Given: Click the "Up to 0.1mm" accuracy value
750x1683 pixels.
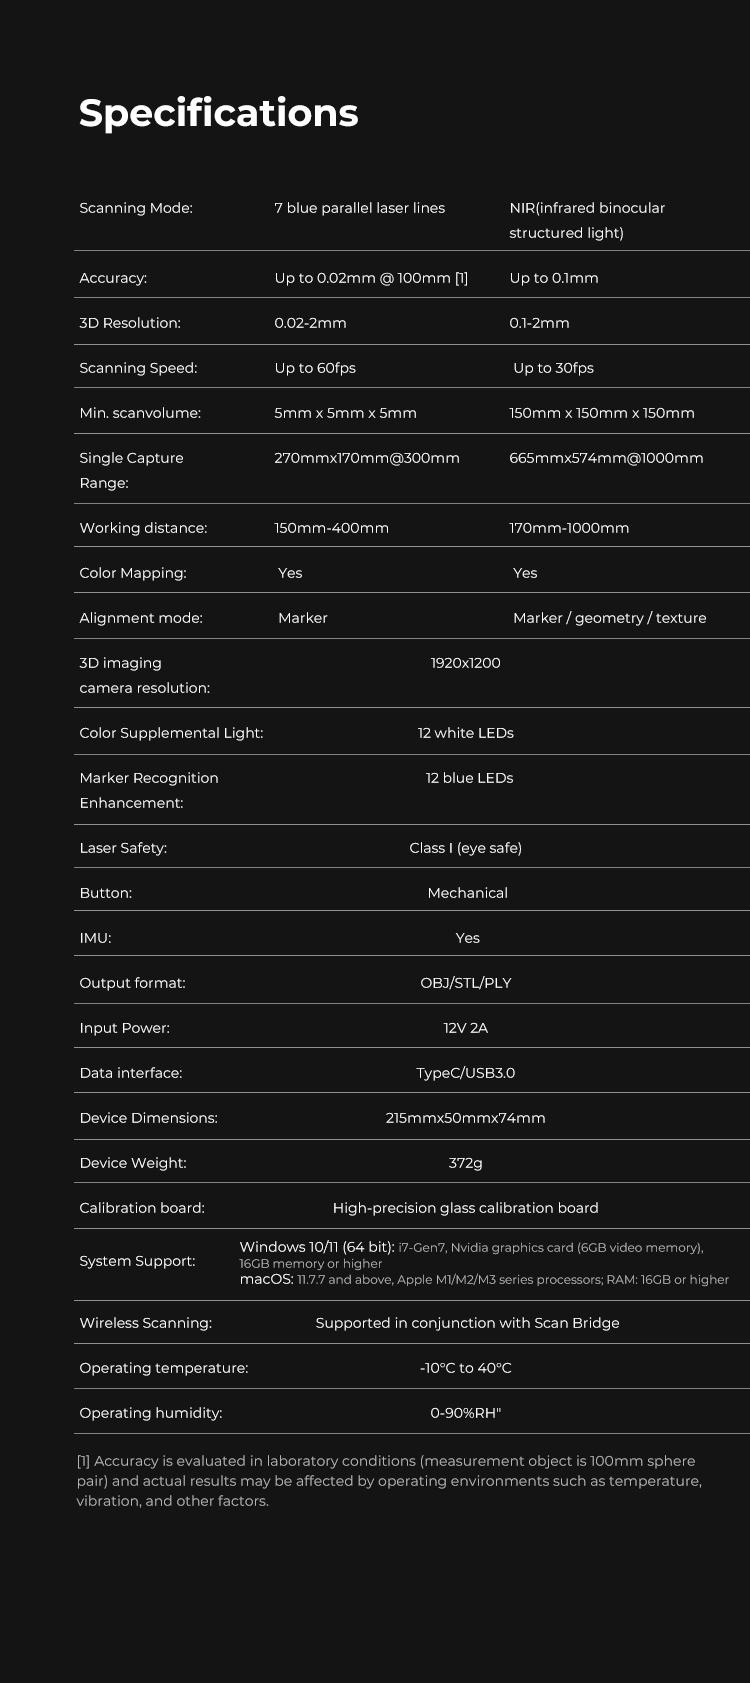Looking at the screenshot, I should (553, 278).
